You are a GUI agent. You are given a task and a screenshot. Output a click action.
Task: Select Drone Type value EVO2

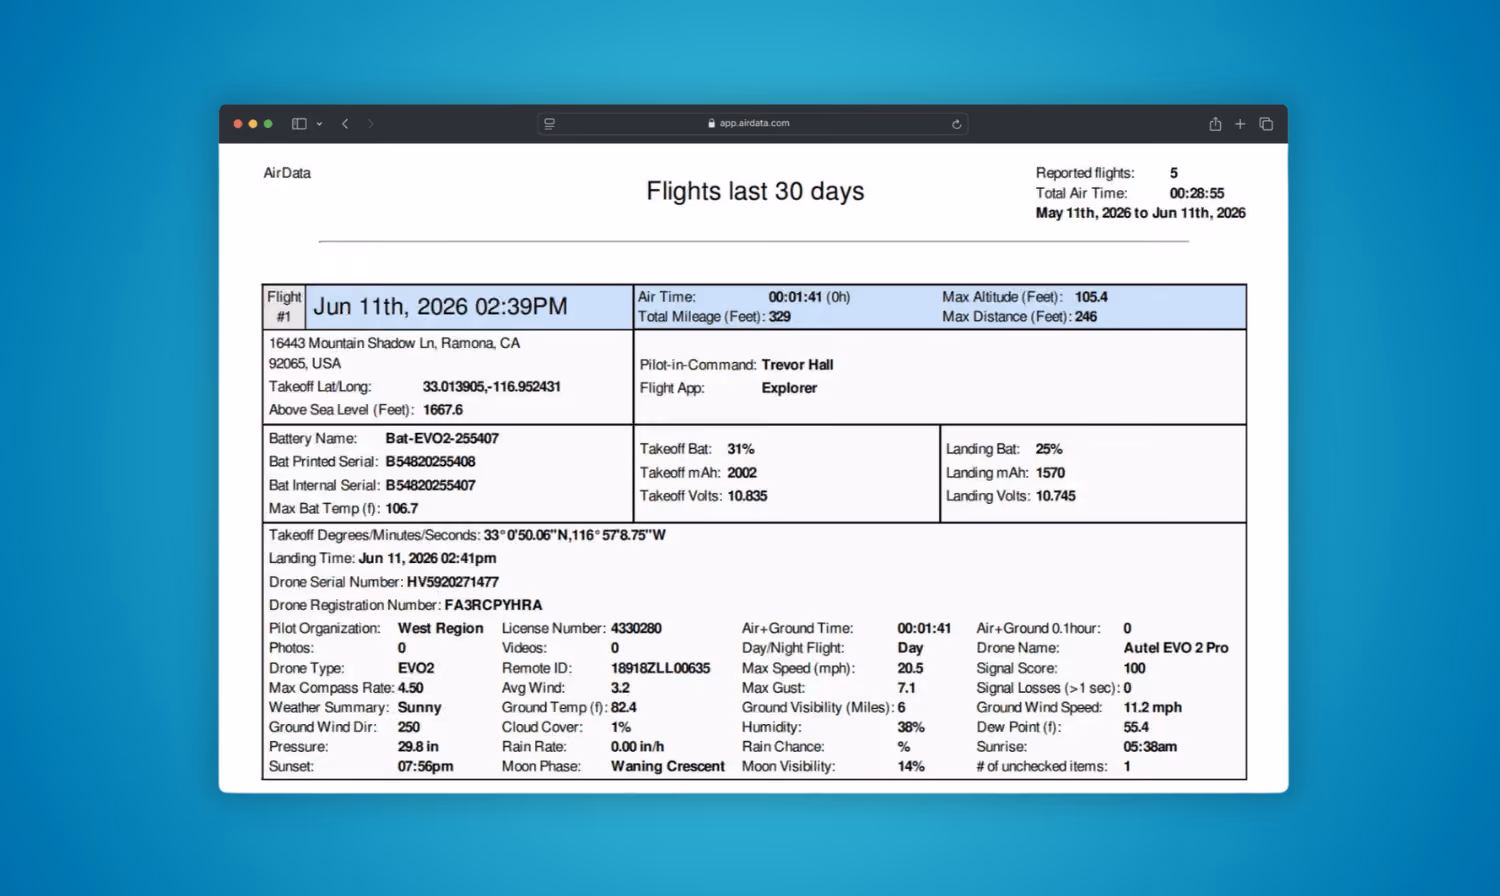click(x=416, y=668)
